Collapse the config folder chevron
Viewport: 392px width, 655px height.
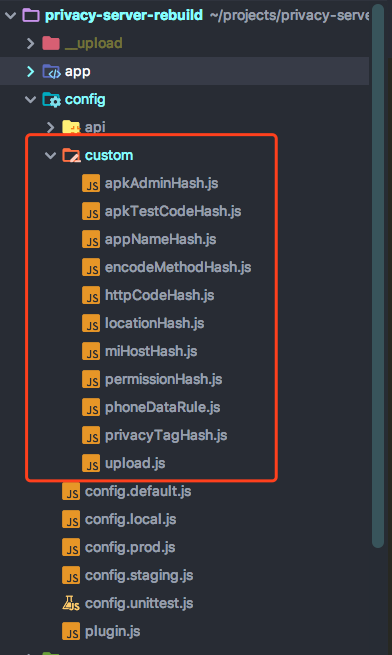click(31, 99)
